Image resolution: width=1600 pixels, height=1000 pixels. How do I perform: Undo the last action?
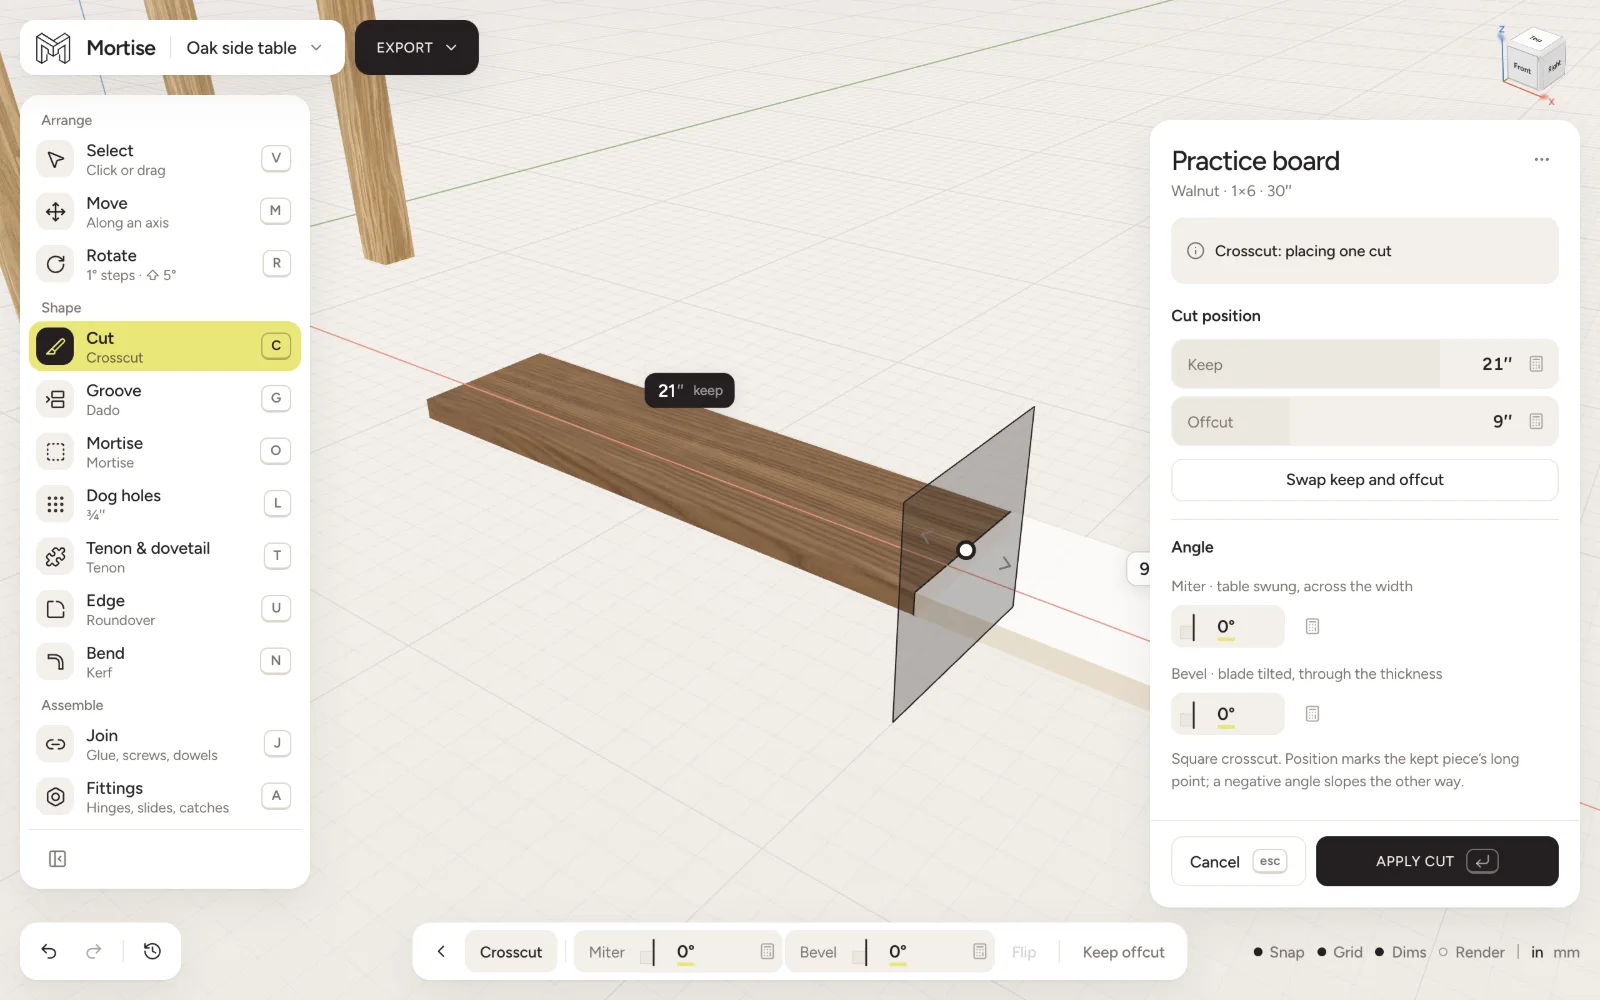click(49, 951)
